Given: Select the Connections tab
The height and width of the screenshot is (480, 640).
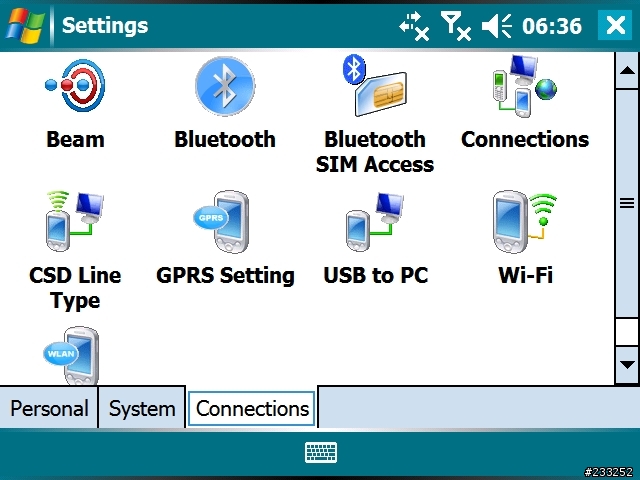Looking at the screenshot, I should pyautogui.click(x=252, y=408).
